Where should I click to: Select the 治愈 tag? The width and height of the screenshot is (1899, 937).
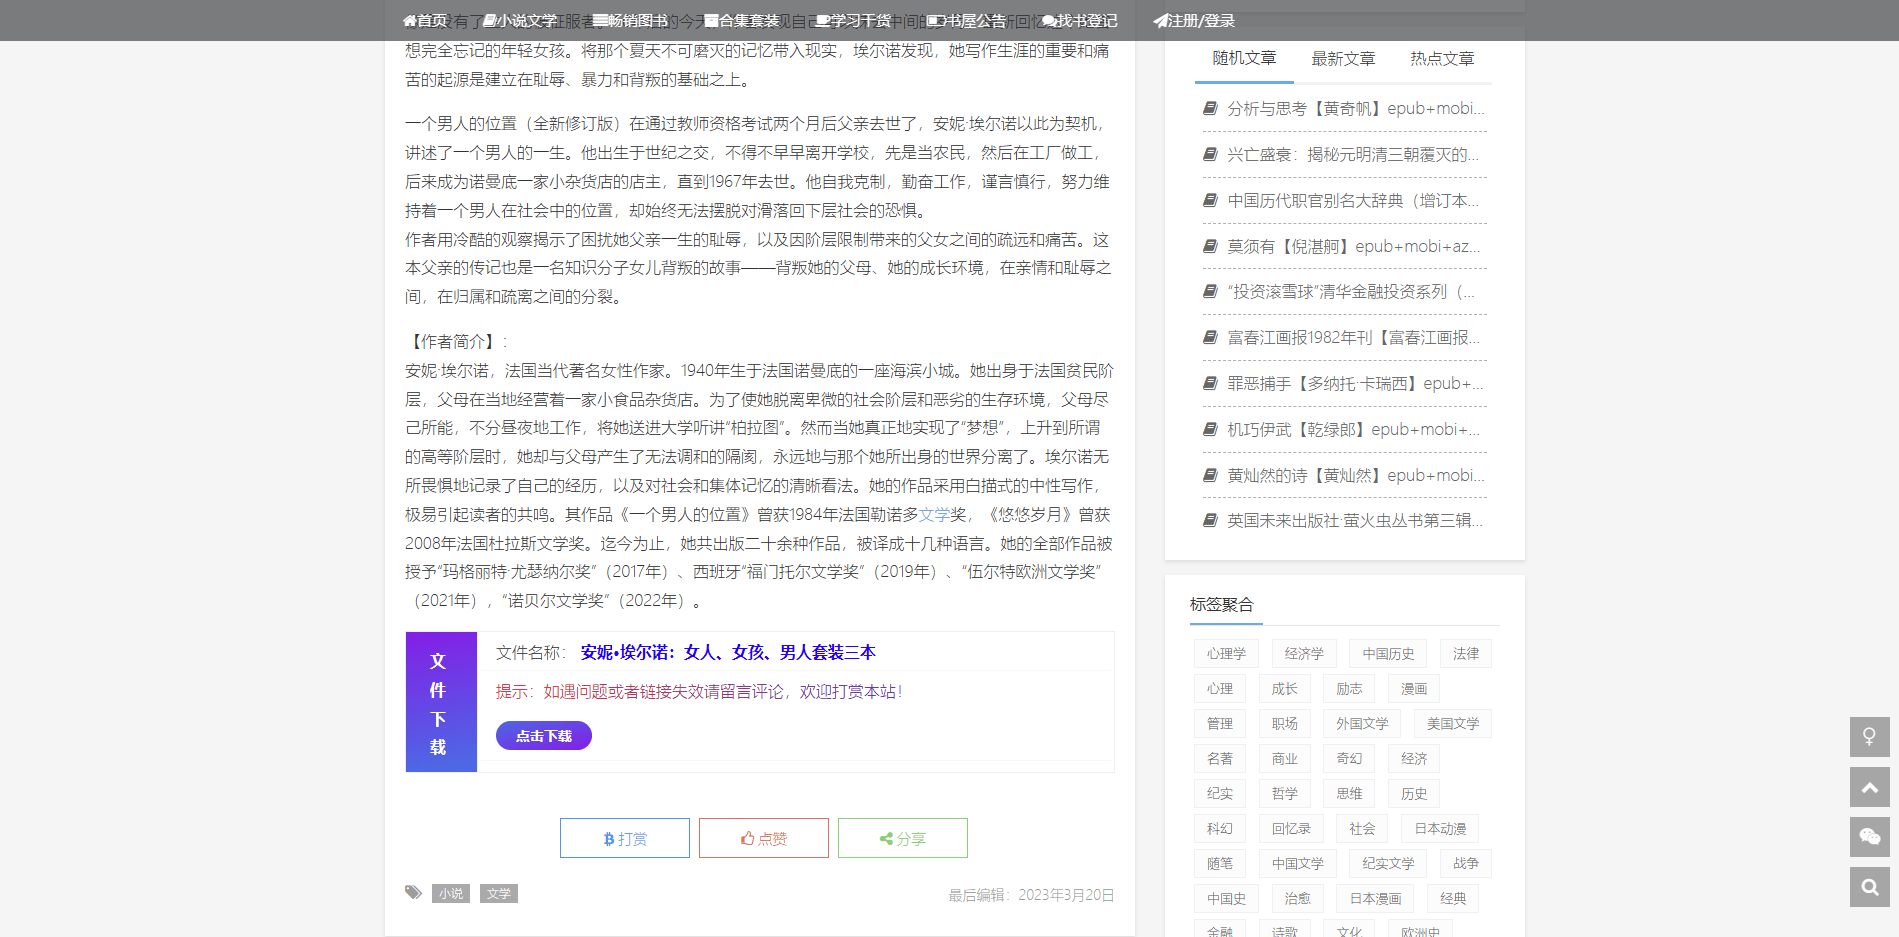[1298, 898]
